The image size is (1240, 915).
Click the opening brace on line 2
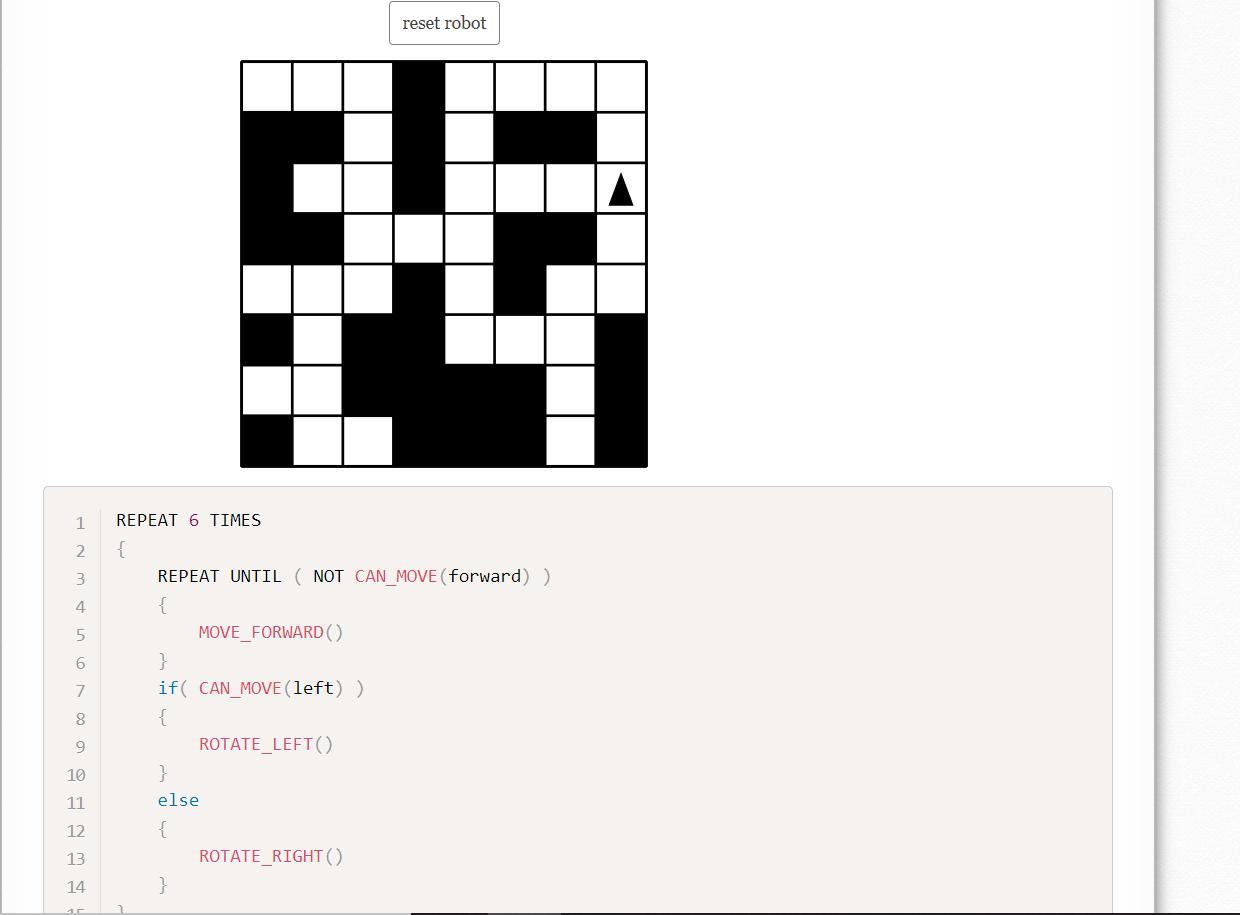(x=121, y=548)
